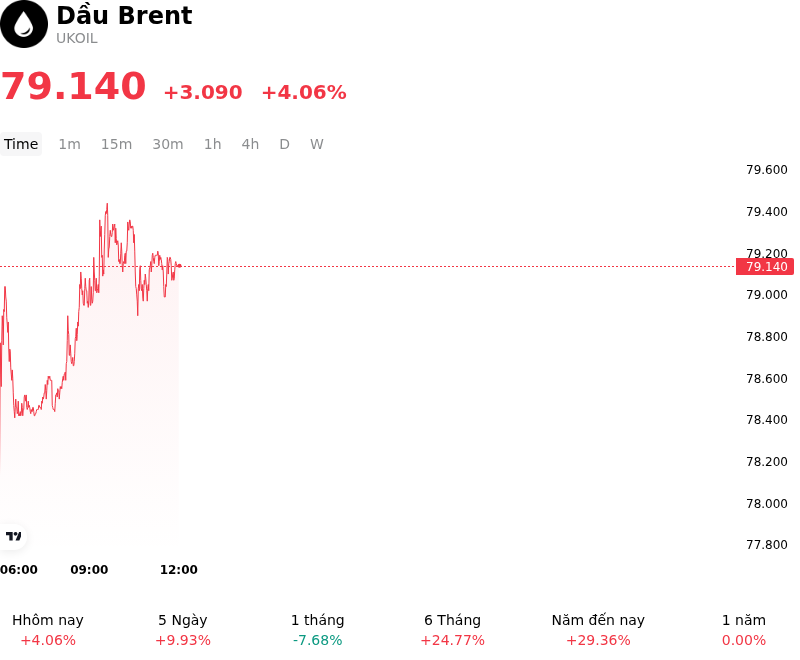Switch chart to 1m interval
This screenshot has height=660, width=800.
(x=69, y=144)
